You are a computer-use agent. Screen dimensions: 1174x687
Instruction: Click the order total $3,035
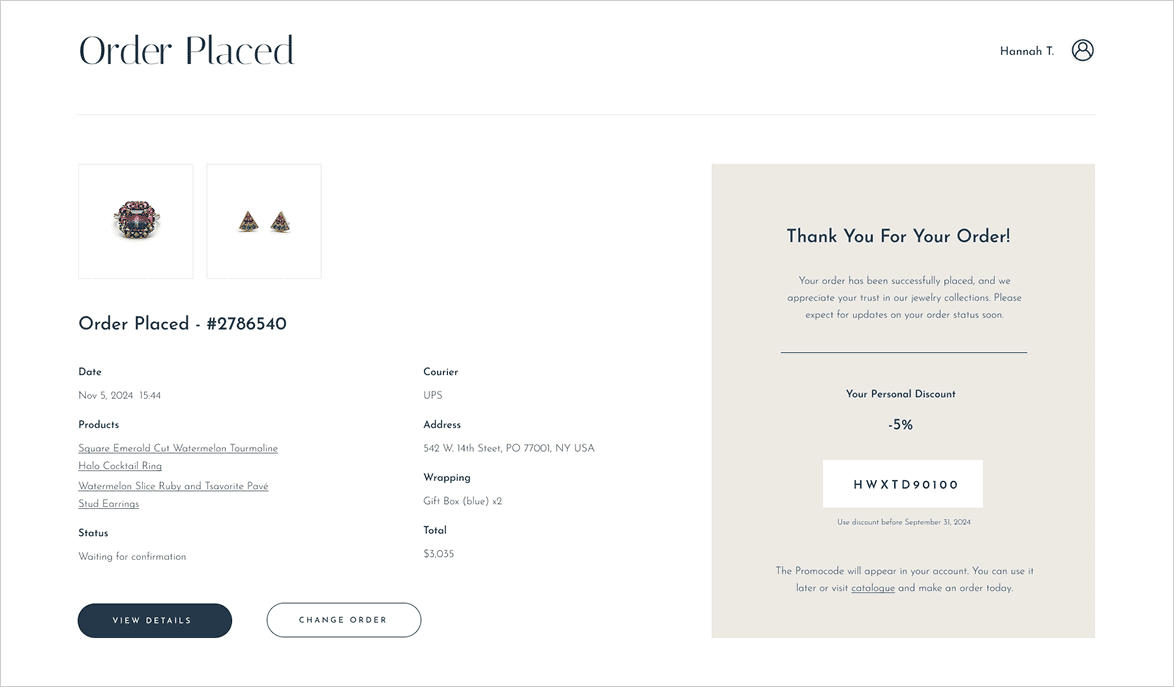438,554
